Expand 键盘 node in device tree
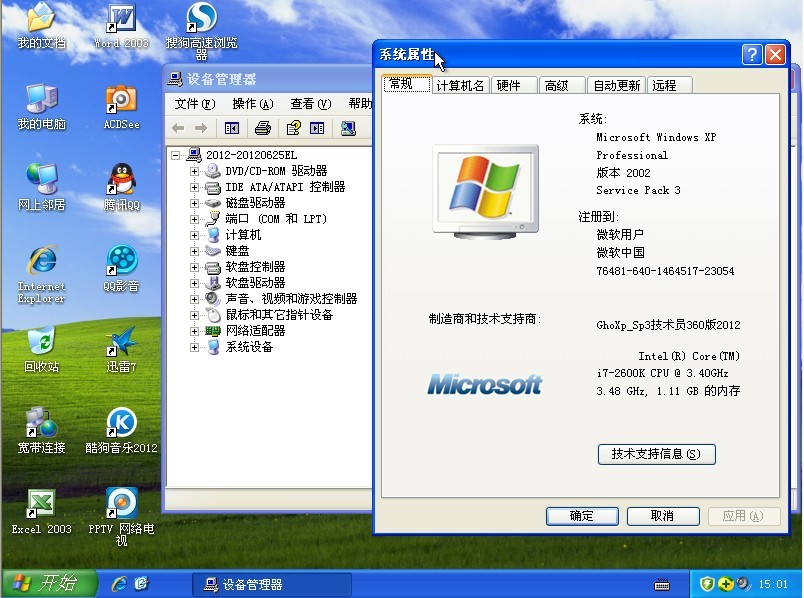The image size is (804, 598). click(x=194, y=251)
